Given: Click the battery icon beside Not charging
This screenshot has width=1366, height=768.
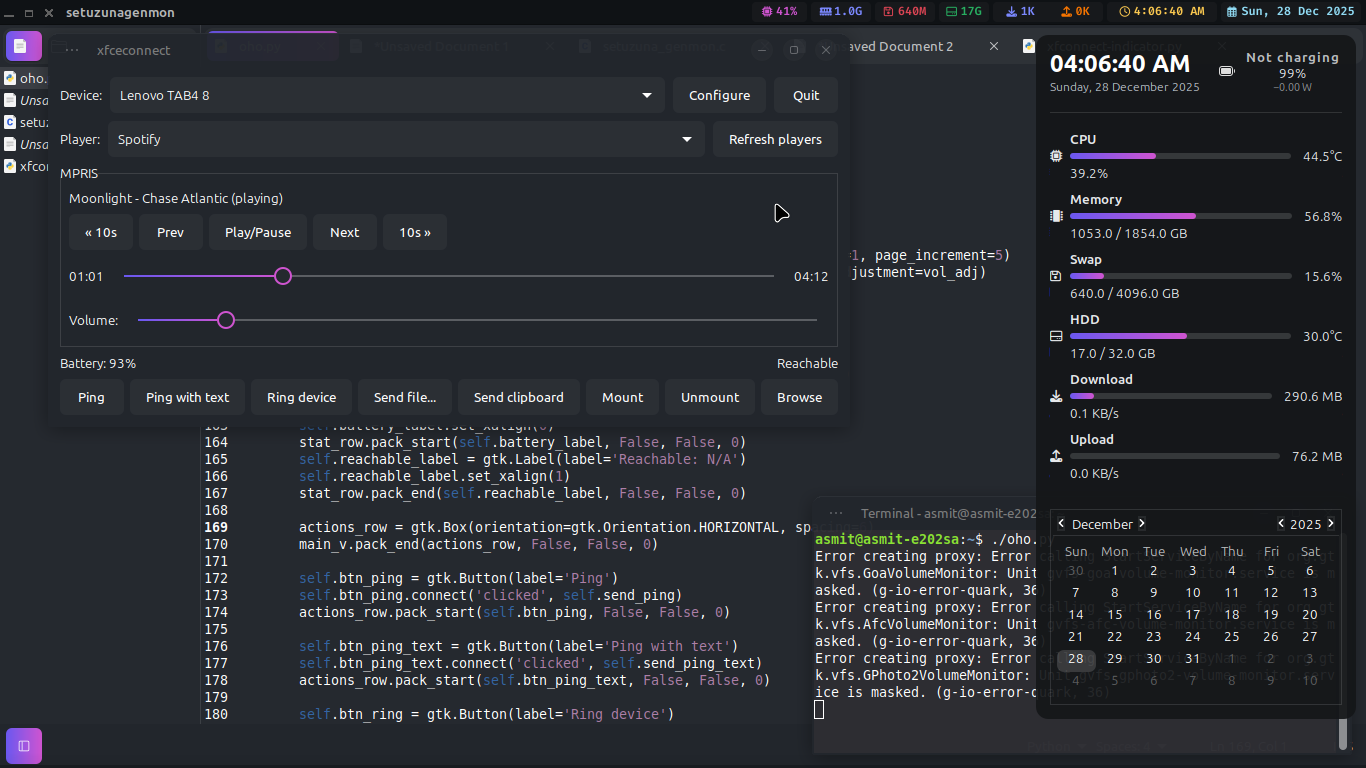Looking at the screenshot, I should [x=1226, y=71].
